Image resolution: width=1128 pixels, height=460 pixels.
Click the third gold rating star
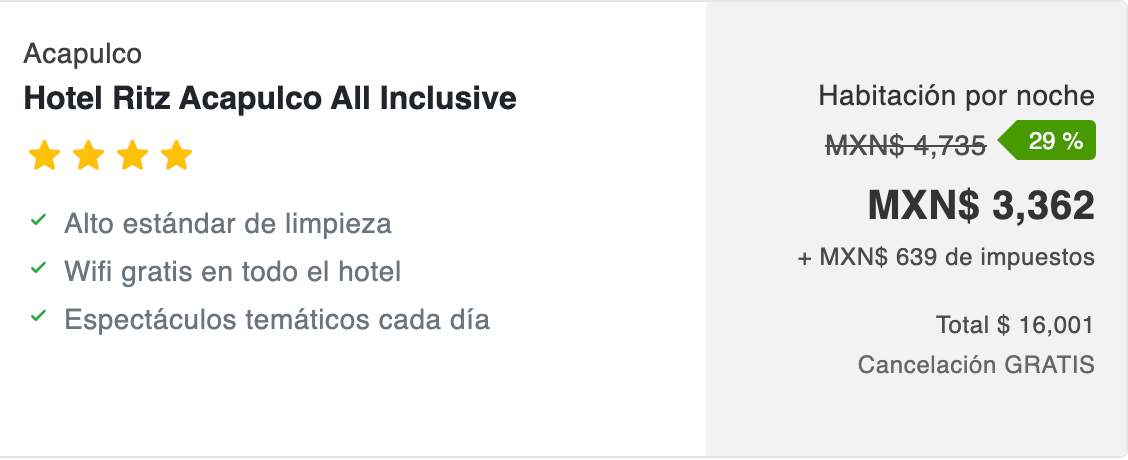pos(132,156)
